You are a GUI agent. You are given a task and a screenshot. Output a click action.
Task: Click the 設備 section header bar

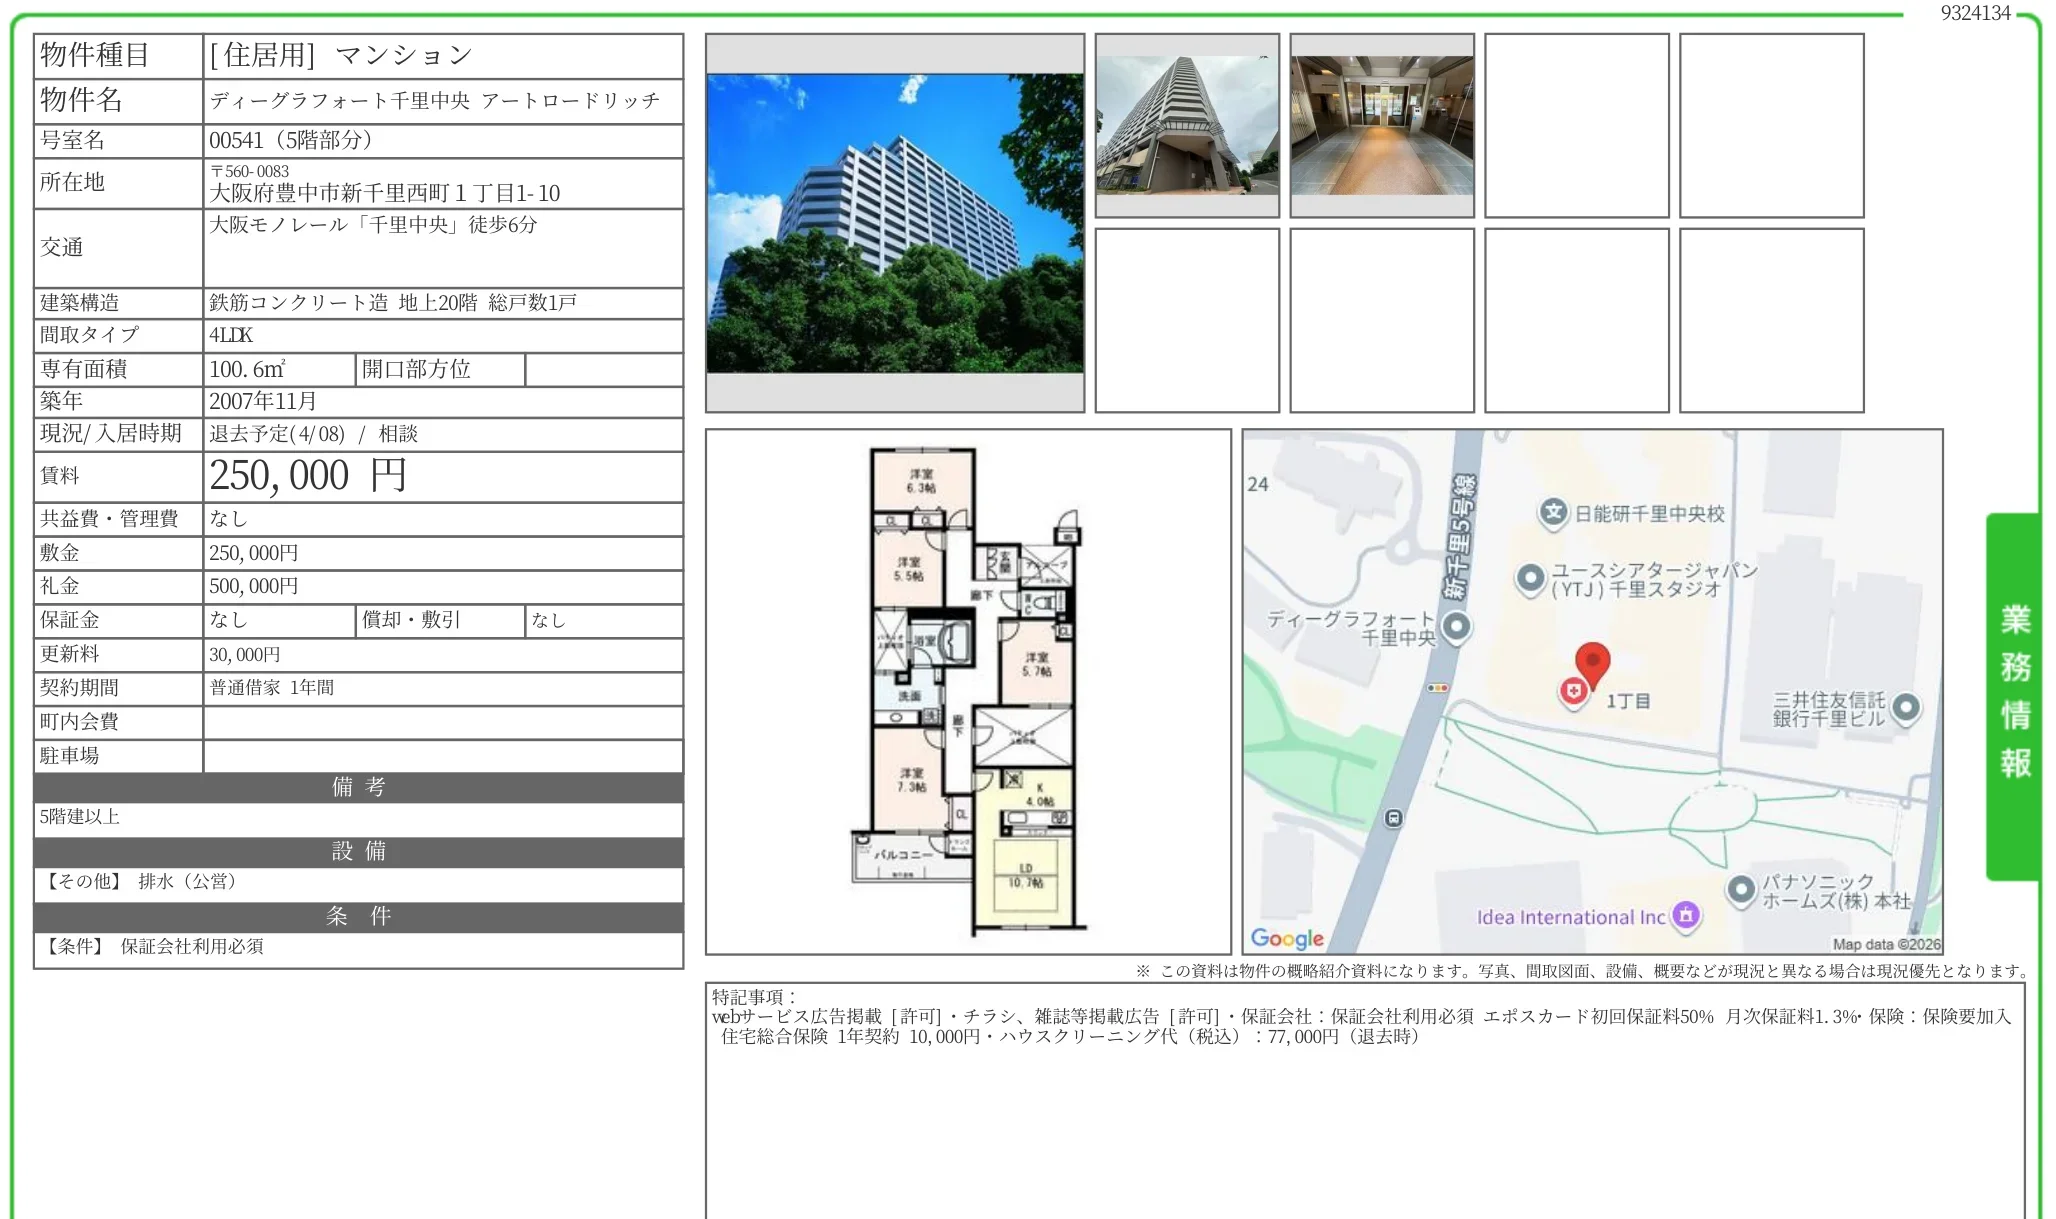358,851
